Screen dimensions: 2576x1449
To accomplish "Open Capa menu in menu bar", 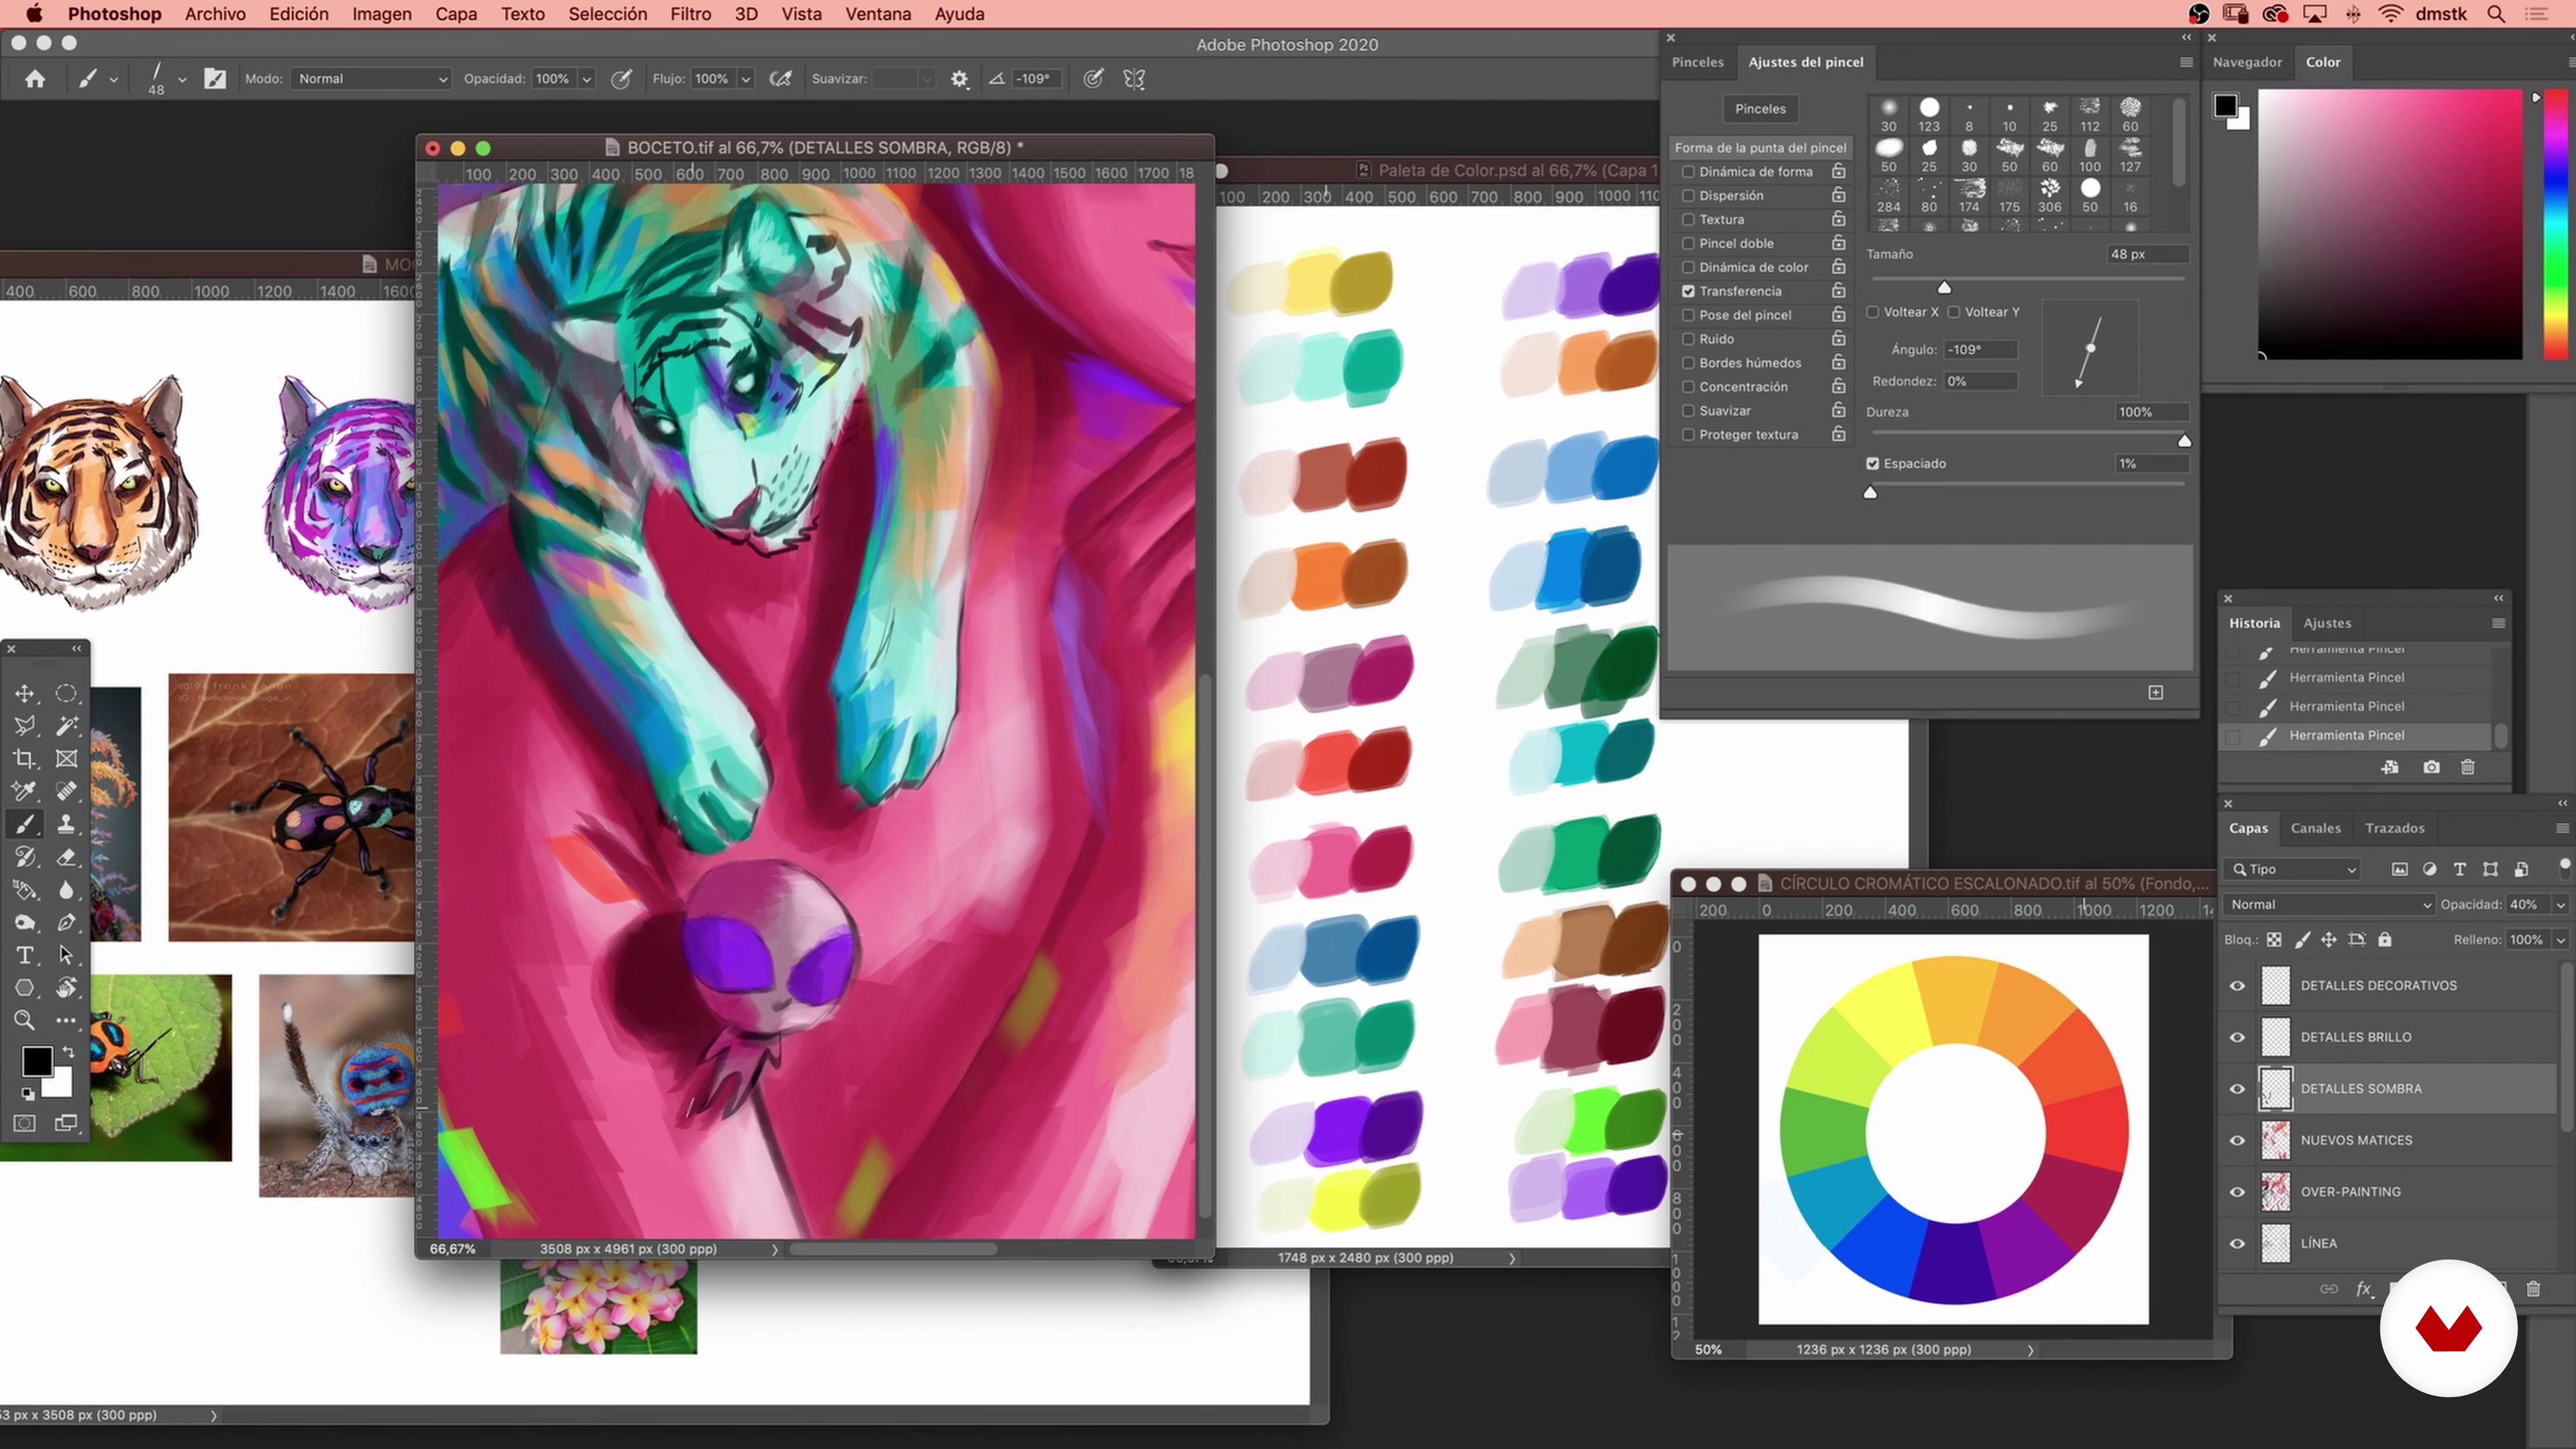I will pos(455,14).
